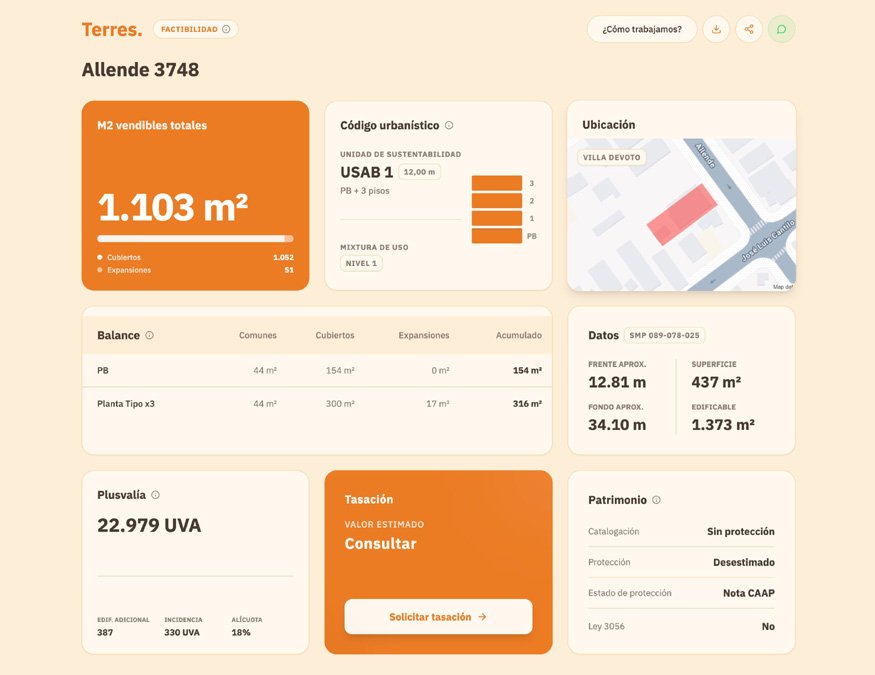Open chat via the green chat bubble icon
The image size is (875, 675).
[x=782, y=29]
